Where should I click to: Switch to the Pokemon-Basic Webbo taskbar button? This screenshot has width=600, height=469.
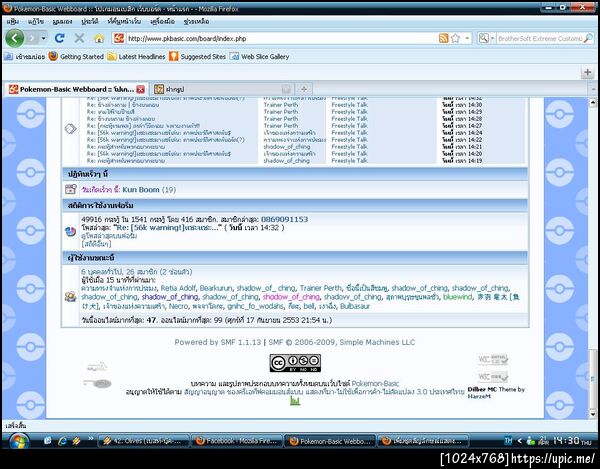[330, 441]
